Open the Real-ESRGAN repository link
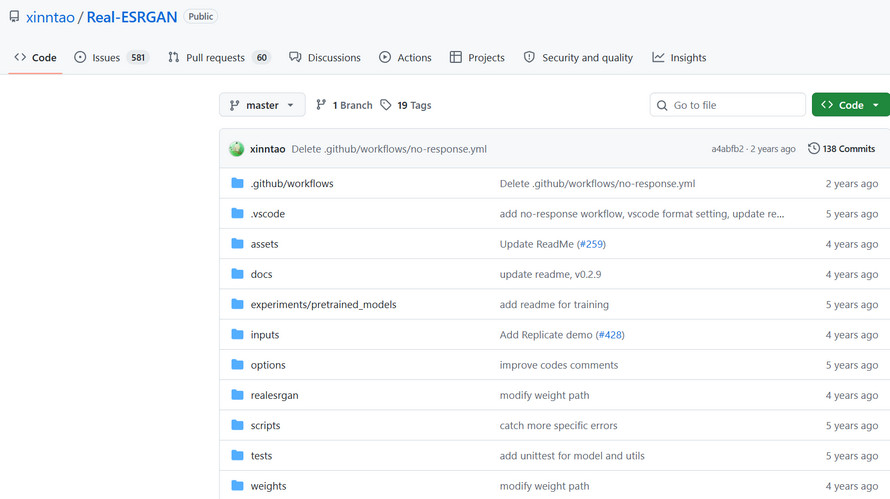890x499 pixels. click(132, 17)
